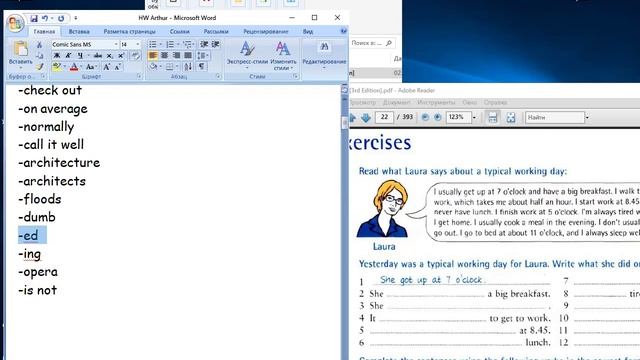
Task: Redo the action in Quick Access toolbar
Action: coord(61,18)
